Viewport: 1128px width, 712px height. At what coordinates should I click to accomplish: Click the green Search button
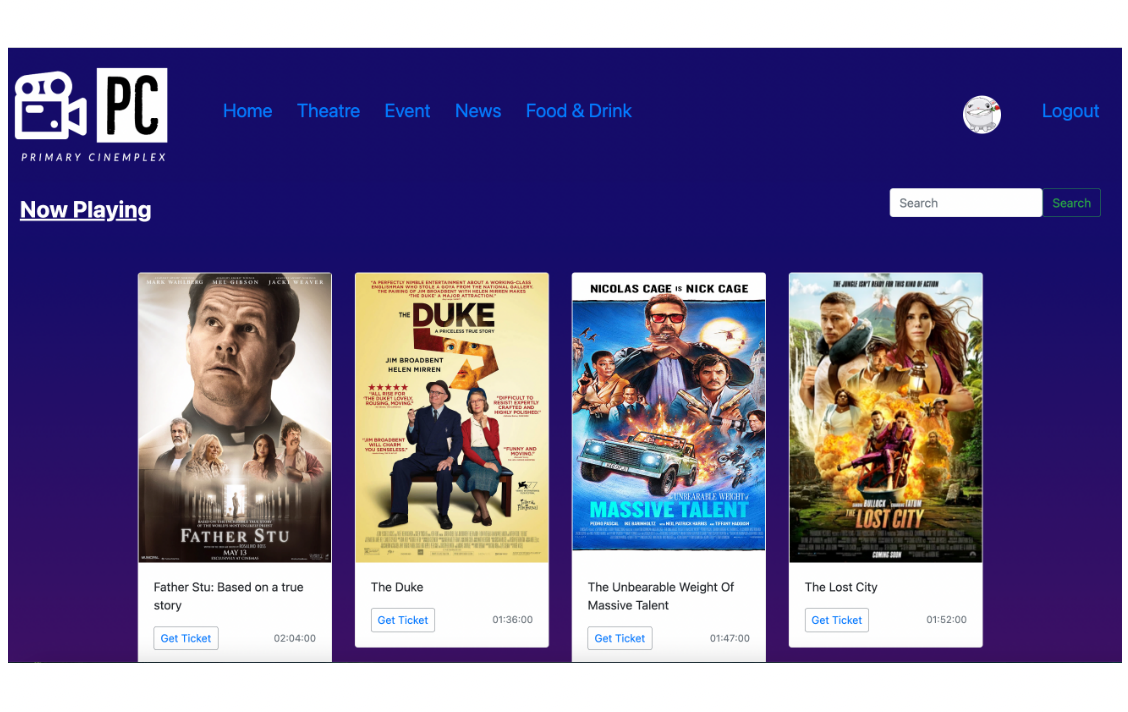[1071, 203]
